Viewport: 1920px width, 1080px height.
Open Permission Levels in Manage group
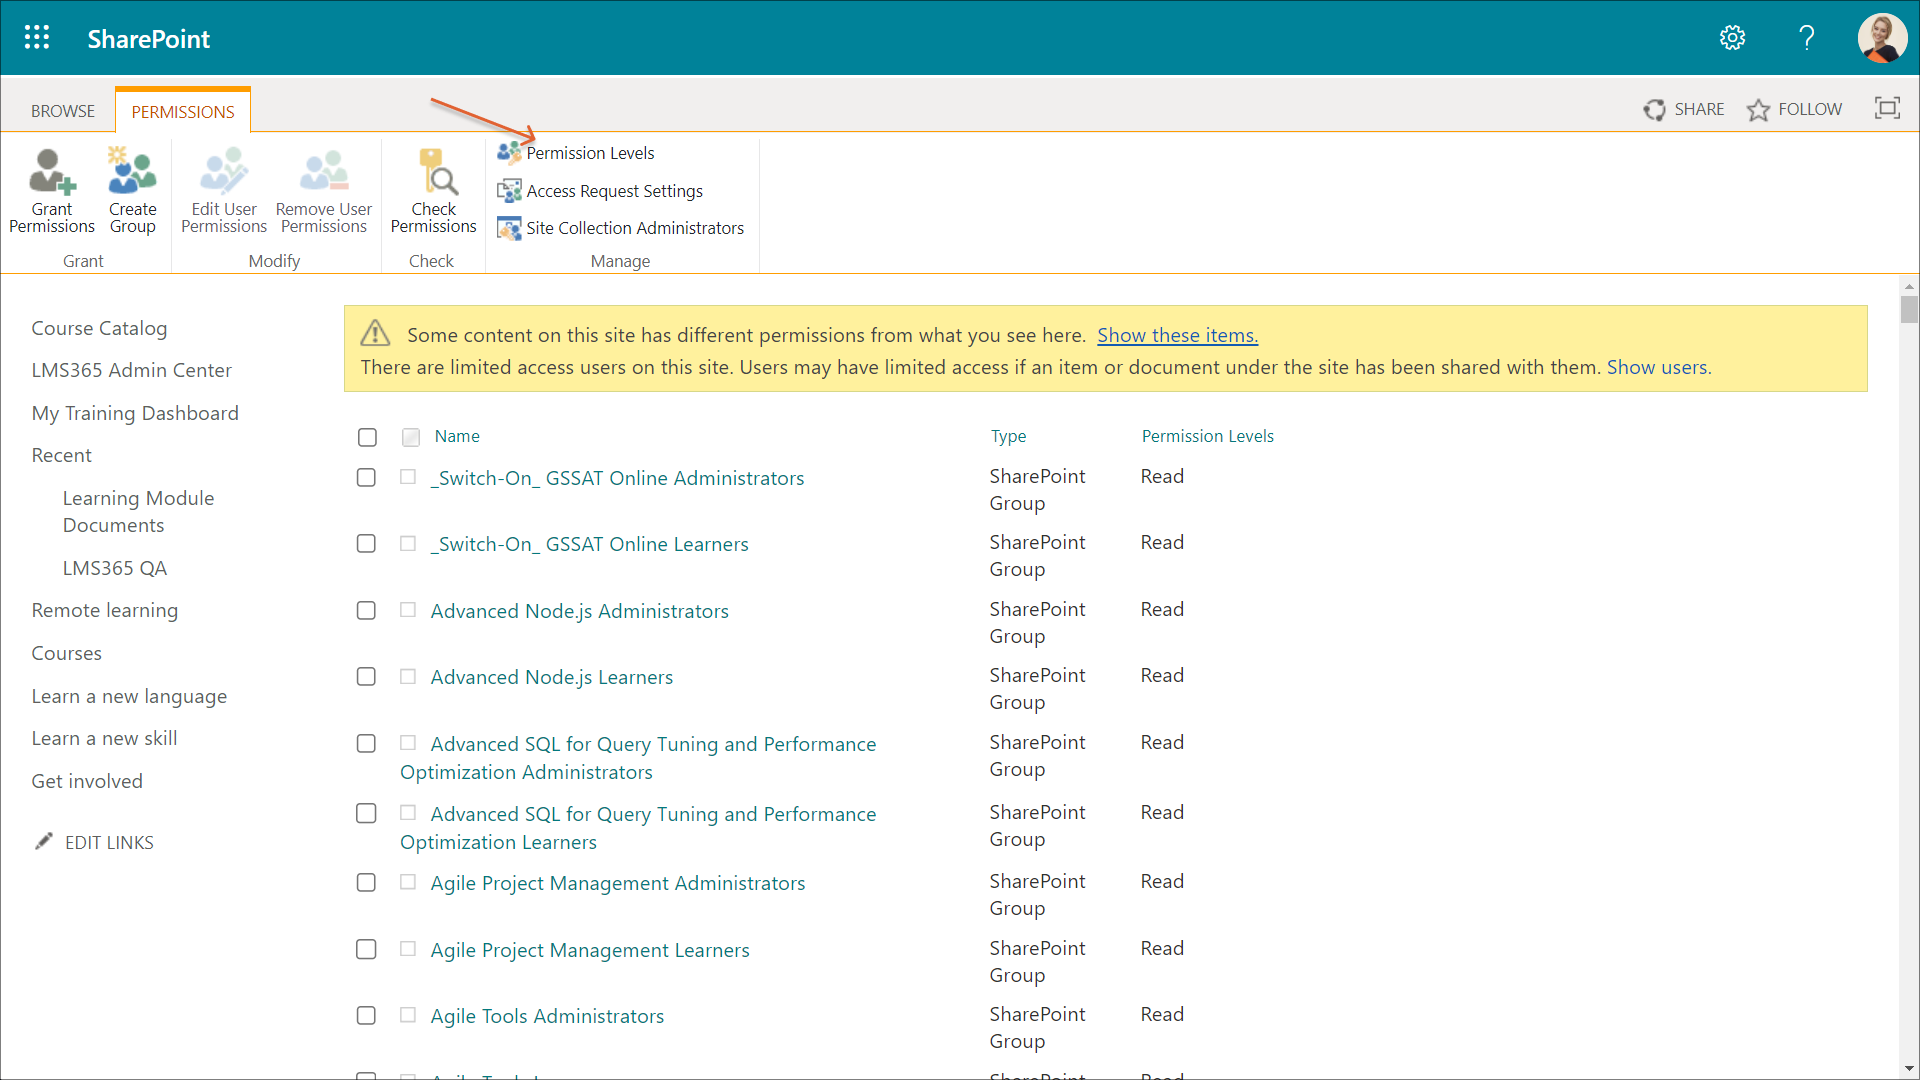pos(589,153)
